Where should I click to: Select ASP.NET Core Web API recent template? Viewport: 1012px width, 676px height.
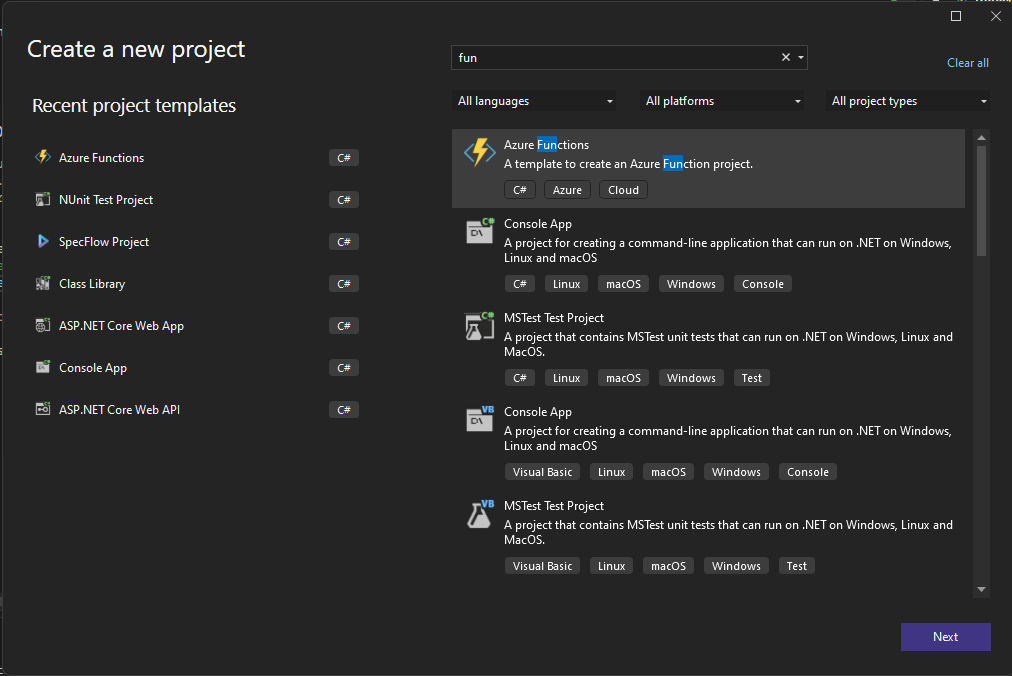pos(119,410)
